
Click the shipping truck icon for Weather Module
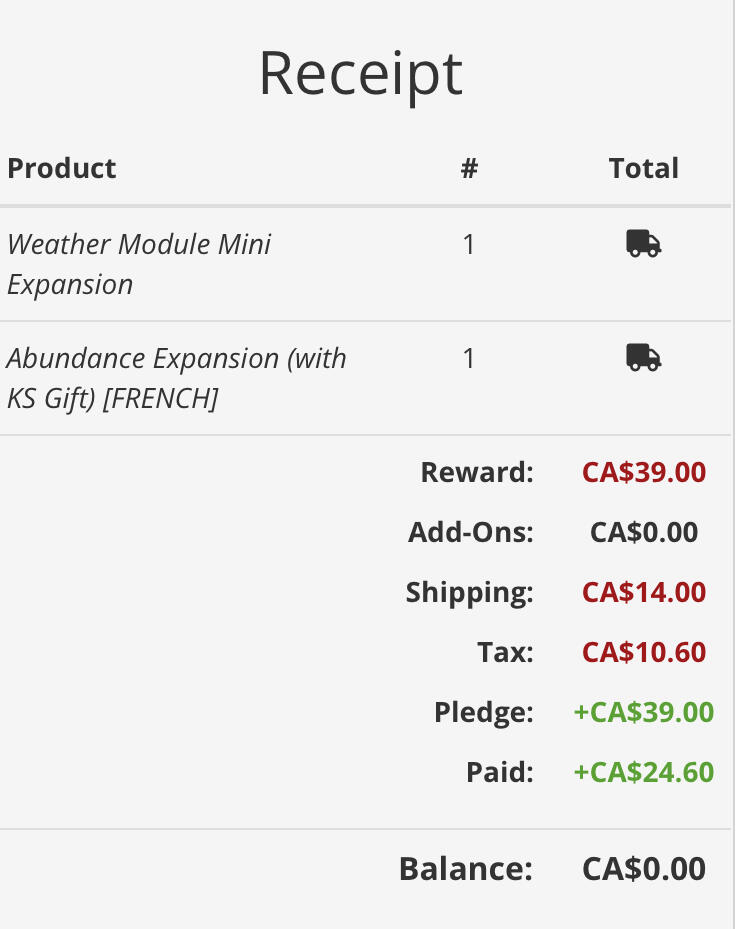(643, 244)
